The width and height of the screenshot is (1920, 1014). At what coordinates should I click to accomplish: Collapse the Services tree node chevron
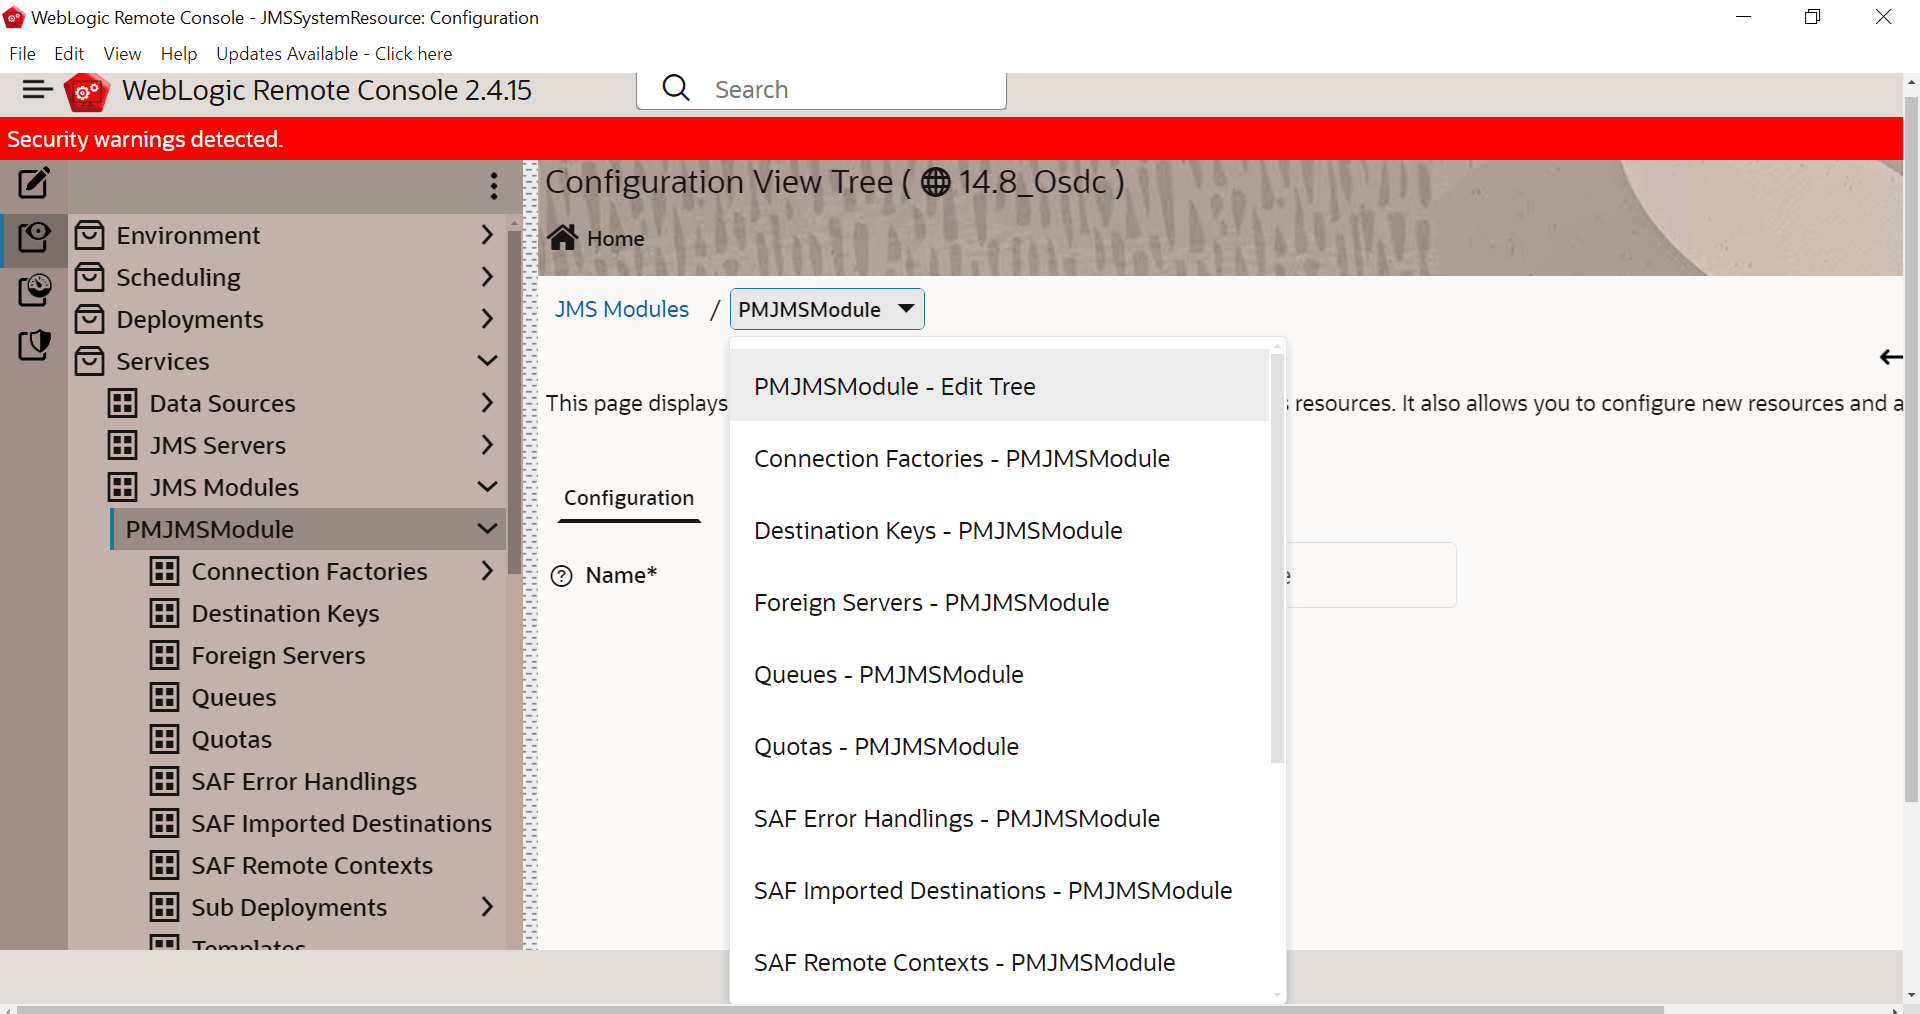tap(487, 361)
